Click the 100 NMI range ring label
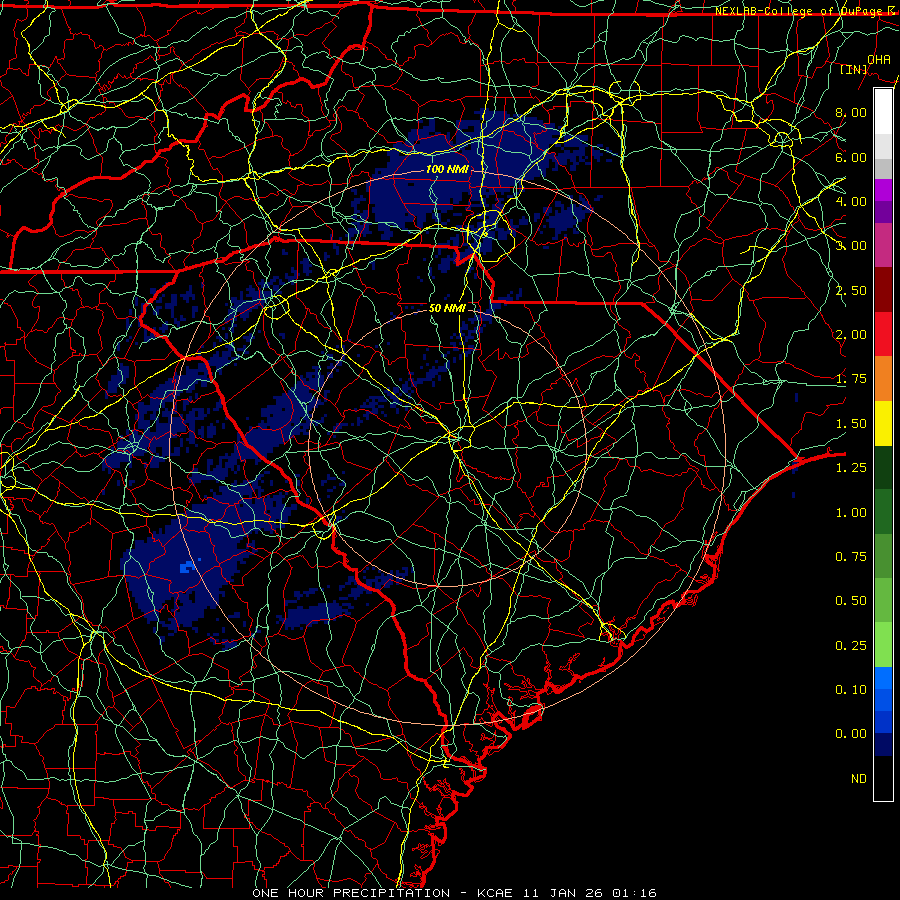The image size is (900, 900). 447,169
